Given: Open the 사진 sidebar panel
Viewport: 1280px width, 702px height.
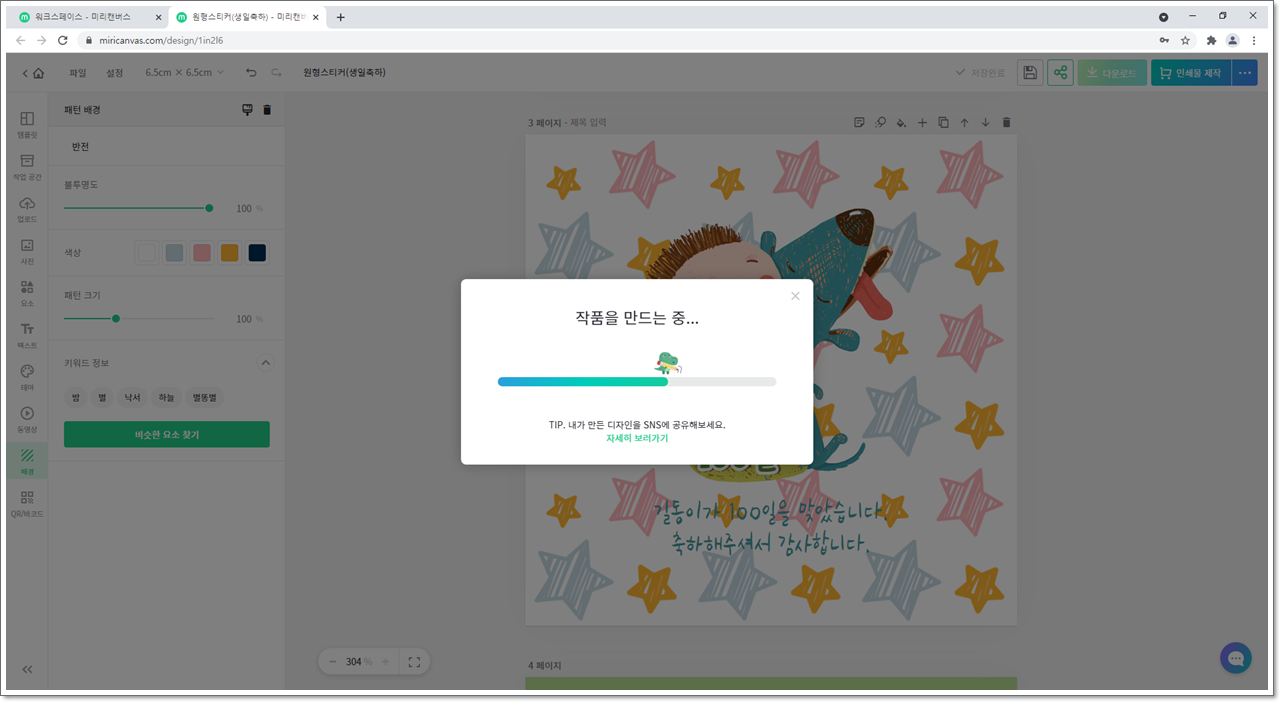Looking at the screenshot, I should (27, 250).
